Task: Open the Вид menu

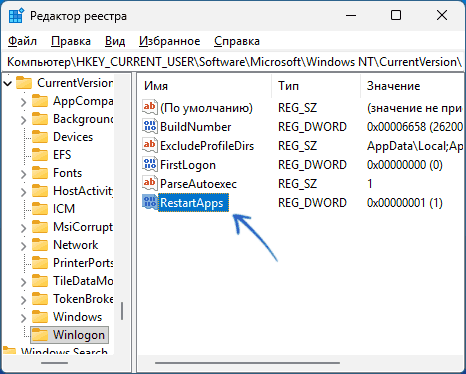Action: (115, 41)
